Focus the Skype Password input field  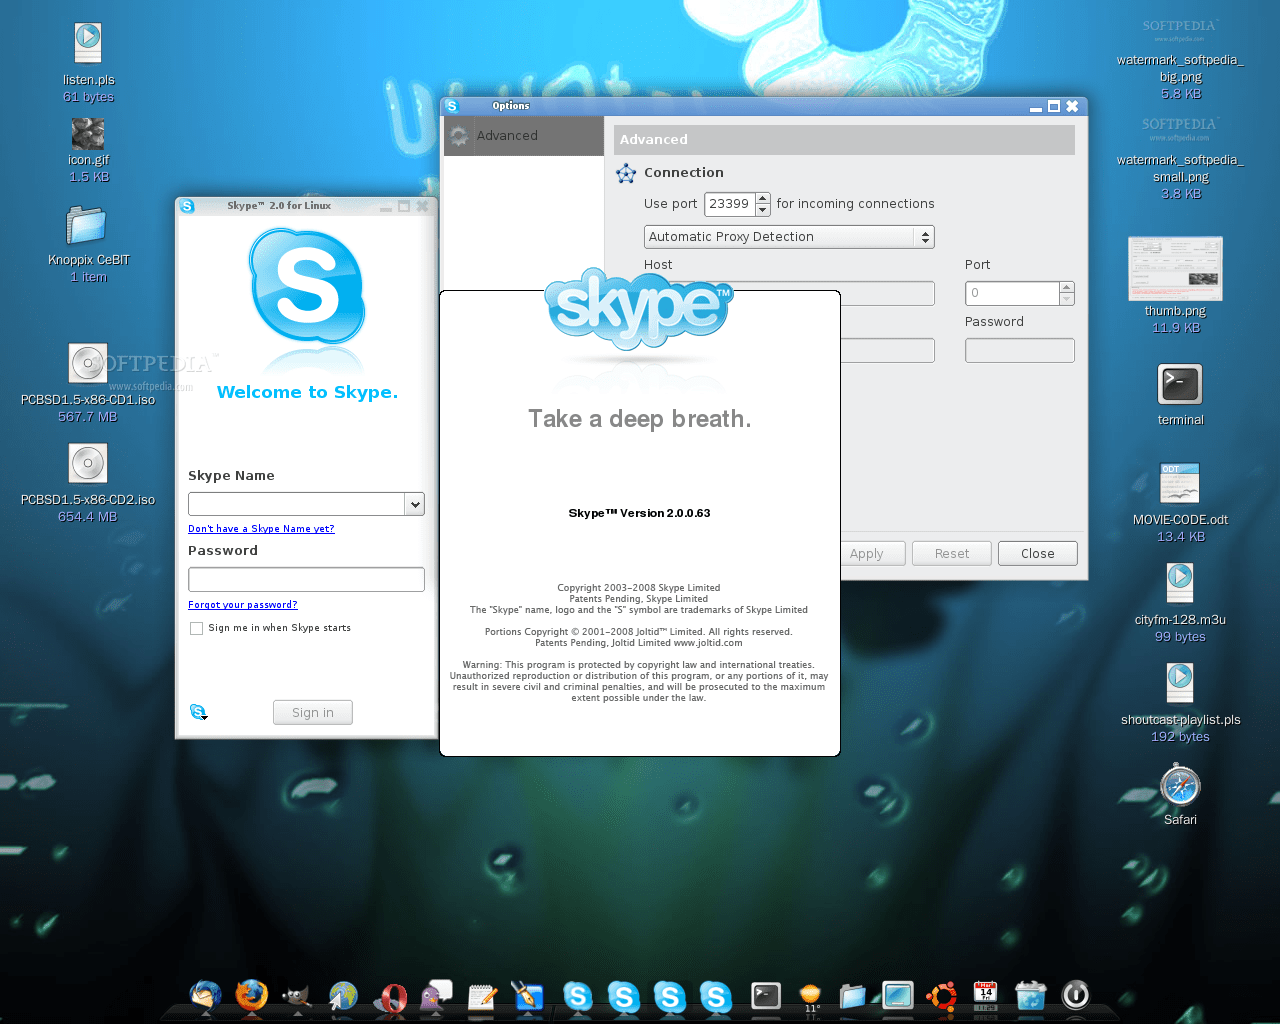coord(306,580)
